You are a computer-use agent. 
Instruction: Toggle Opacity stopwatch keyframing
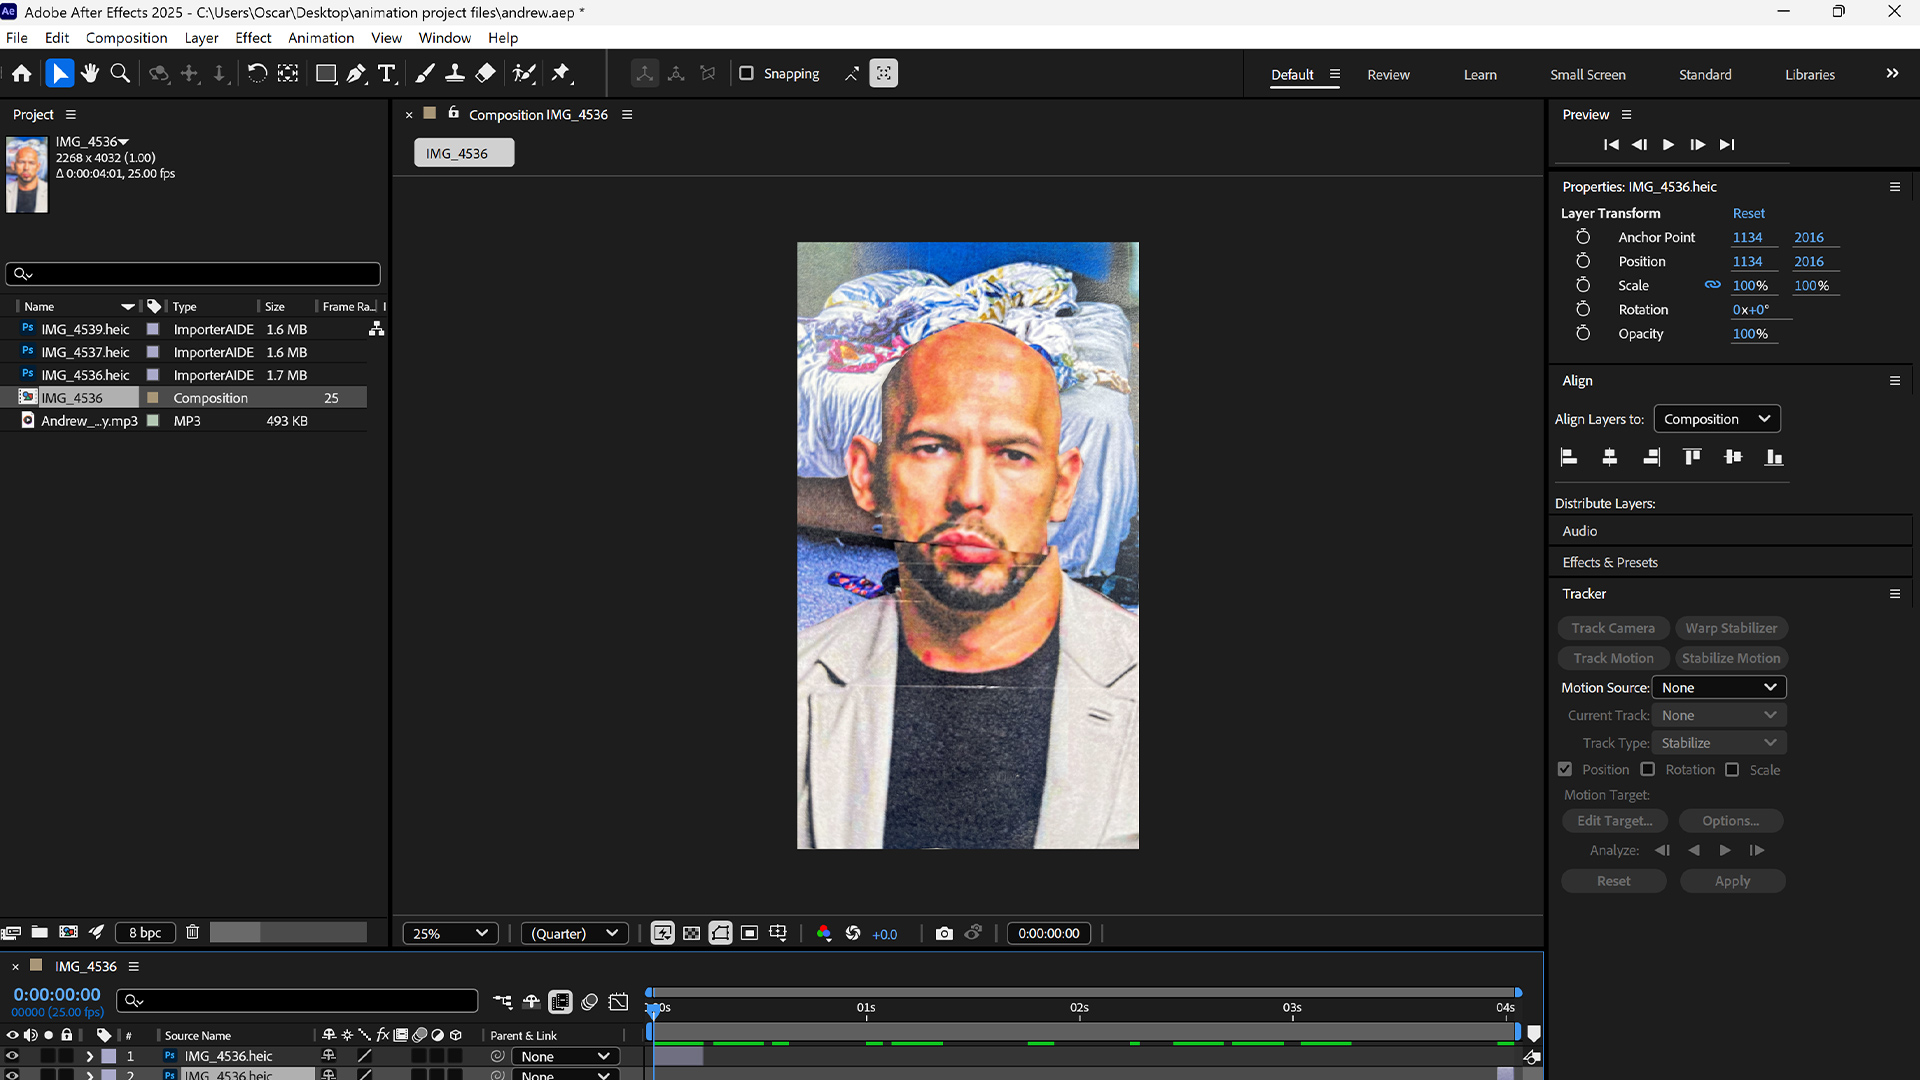click(x=1583, y=333)
